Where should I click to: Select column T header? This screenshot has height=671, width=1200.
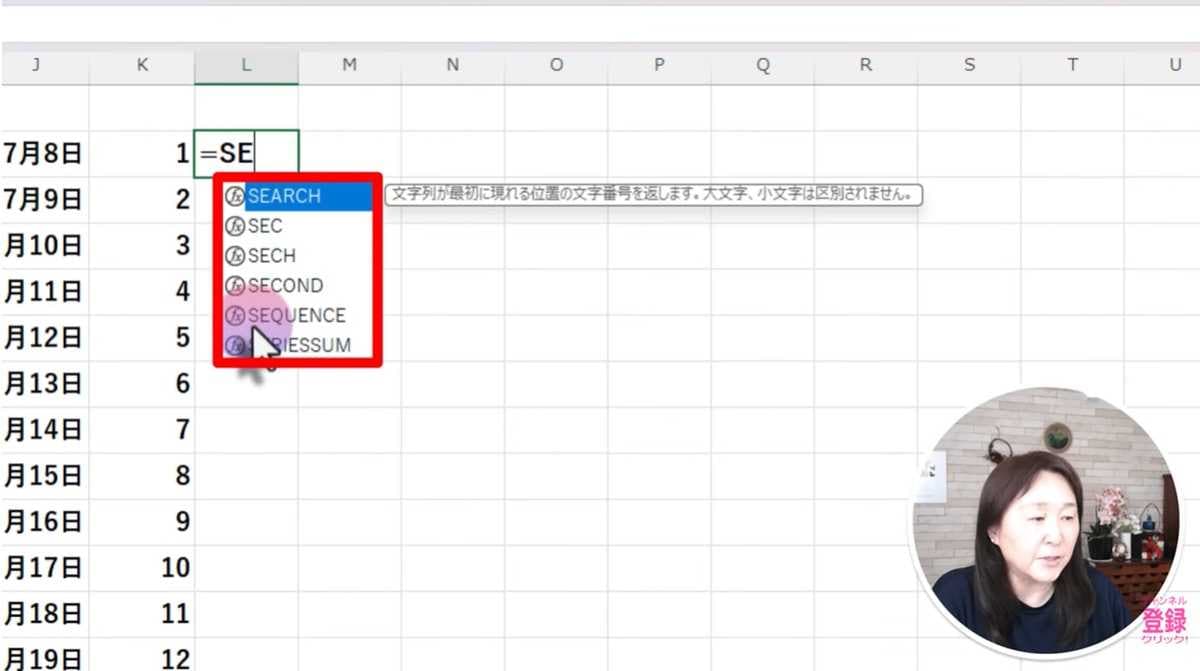click(x=1073, y=65)
